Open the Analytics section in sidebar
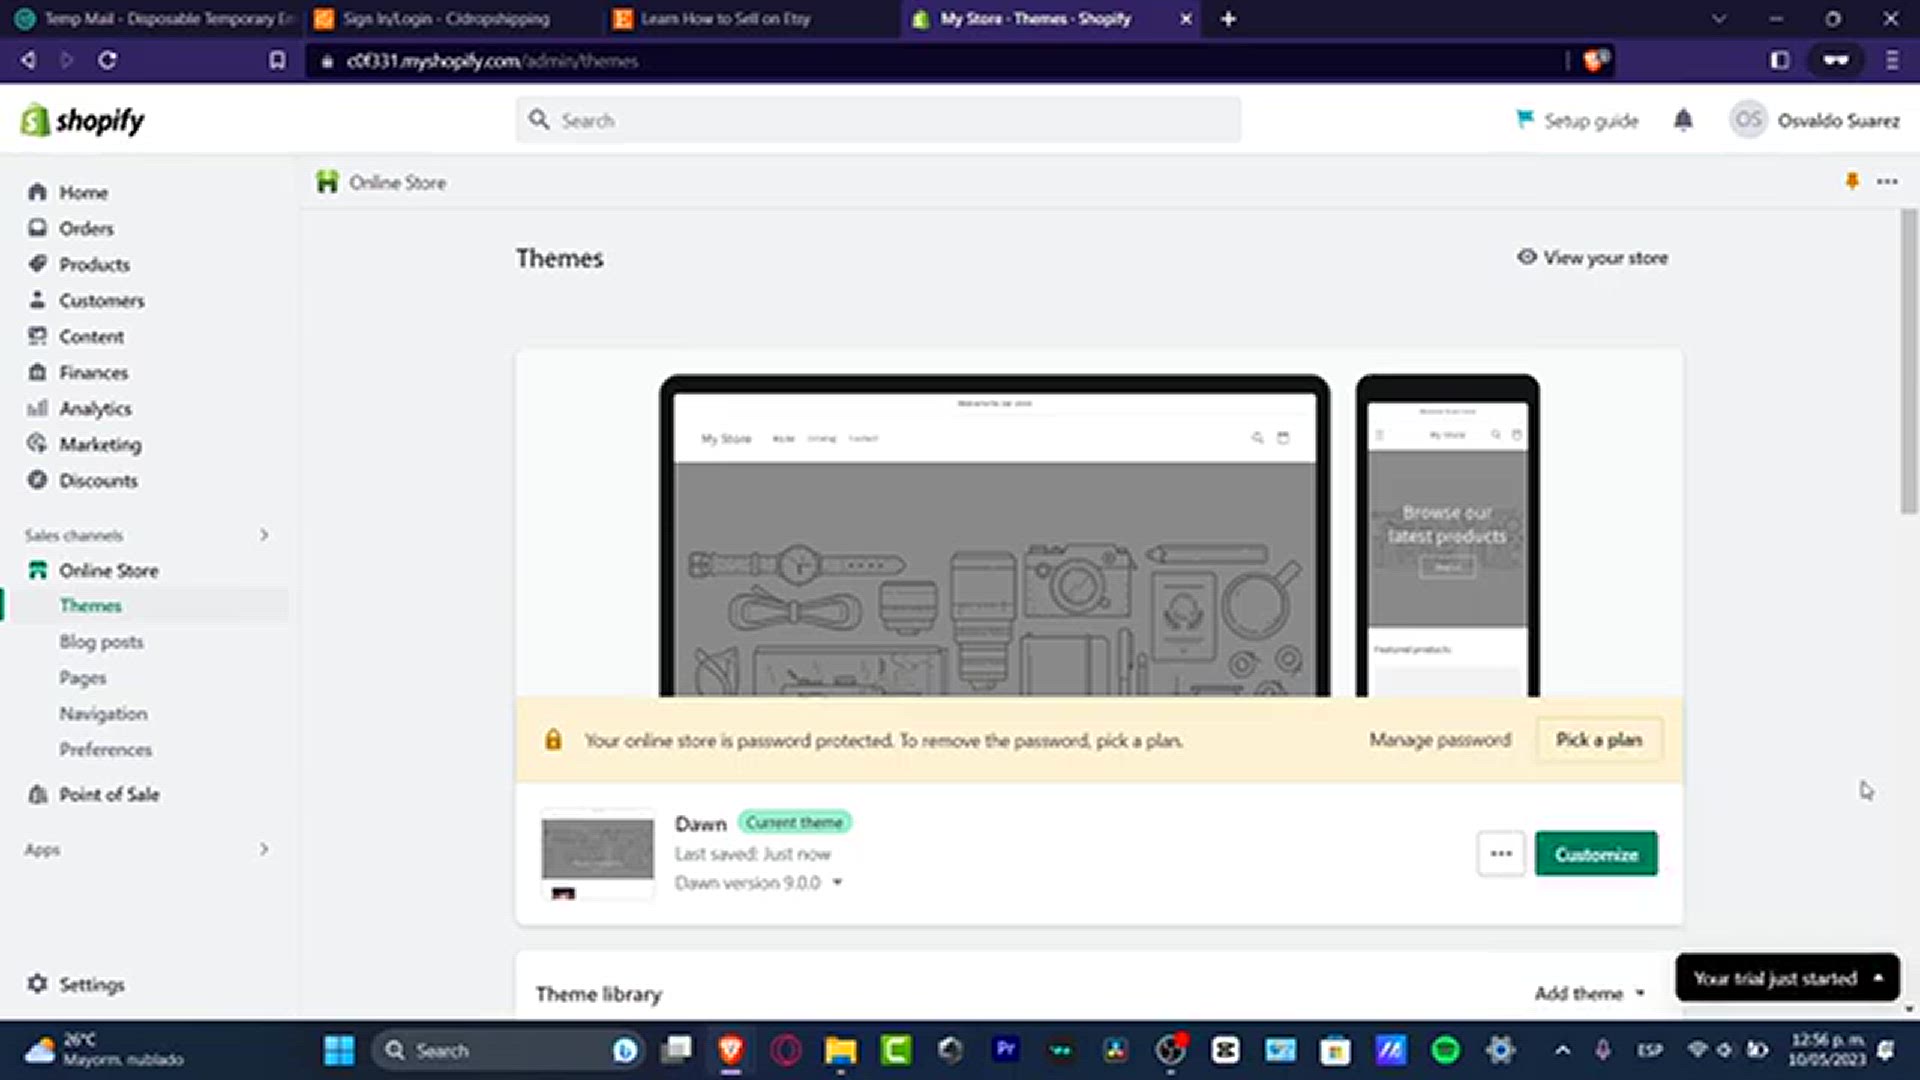The width and height of the screenshot is (1920, 1080). pos(95,408)
